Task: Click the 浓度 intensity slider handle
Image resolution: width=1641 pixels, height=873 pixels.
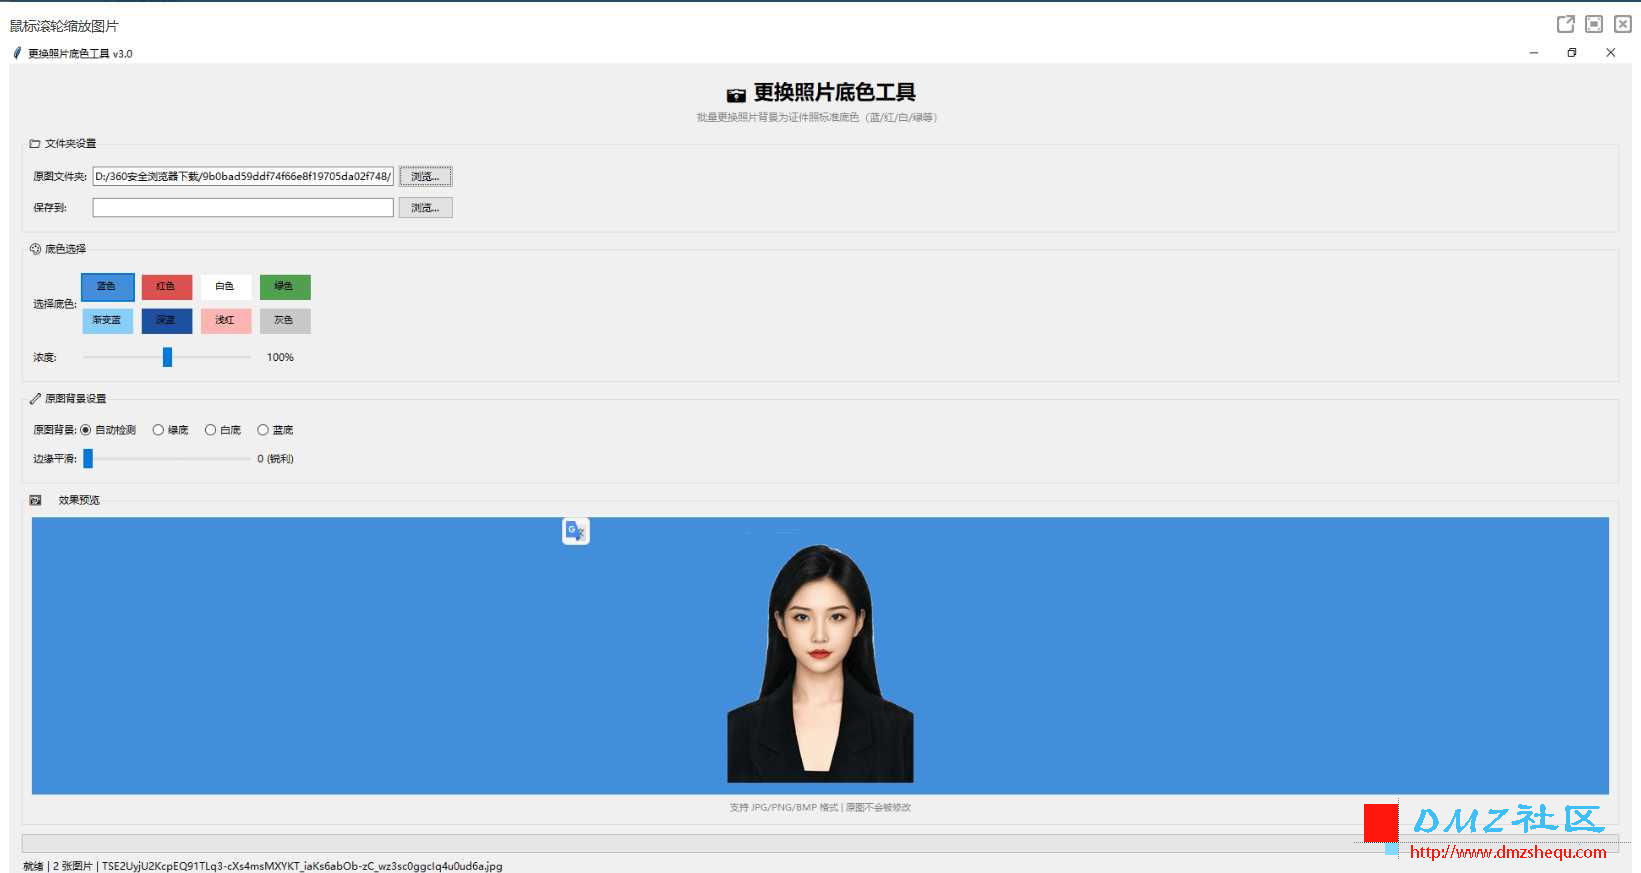Action: [167, 357]
